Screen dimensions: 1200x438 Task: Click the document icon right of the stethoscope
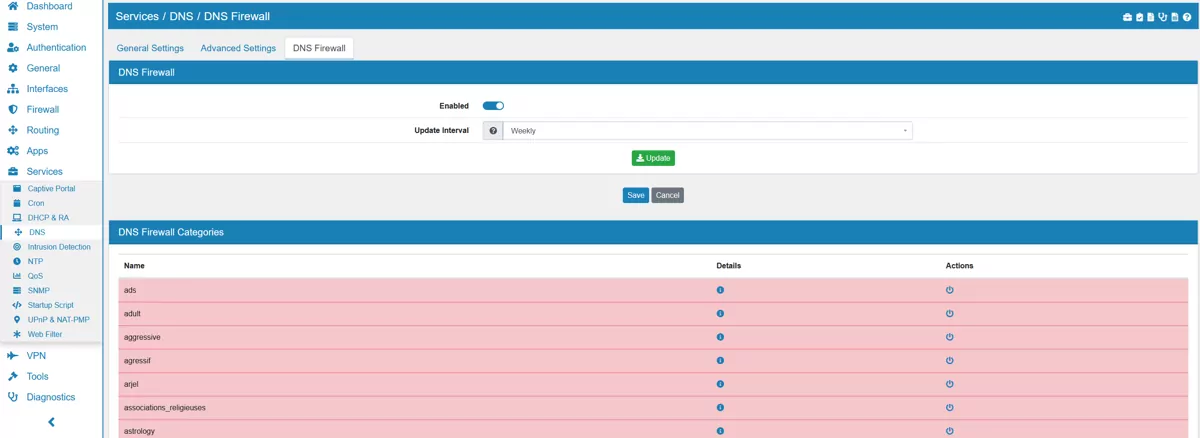click(1175, 17)
